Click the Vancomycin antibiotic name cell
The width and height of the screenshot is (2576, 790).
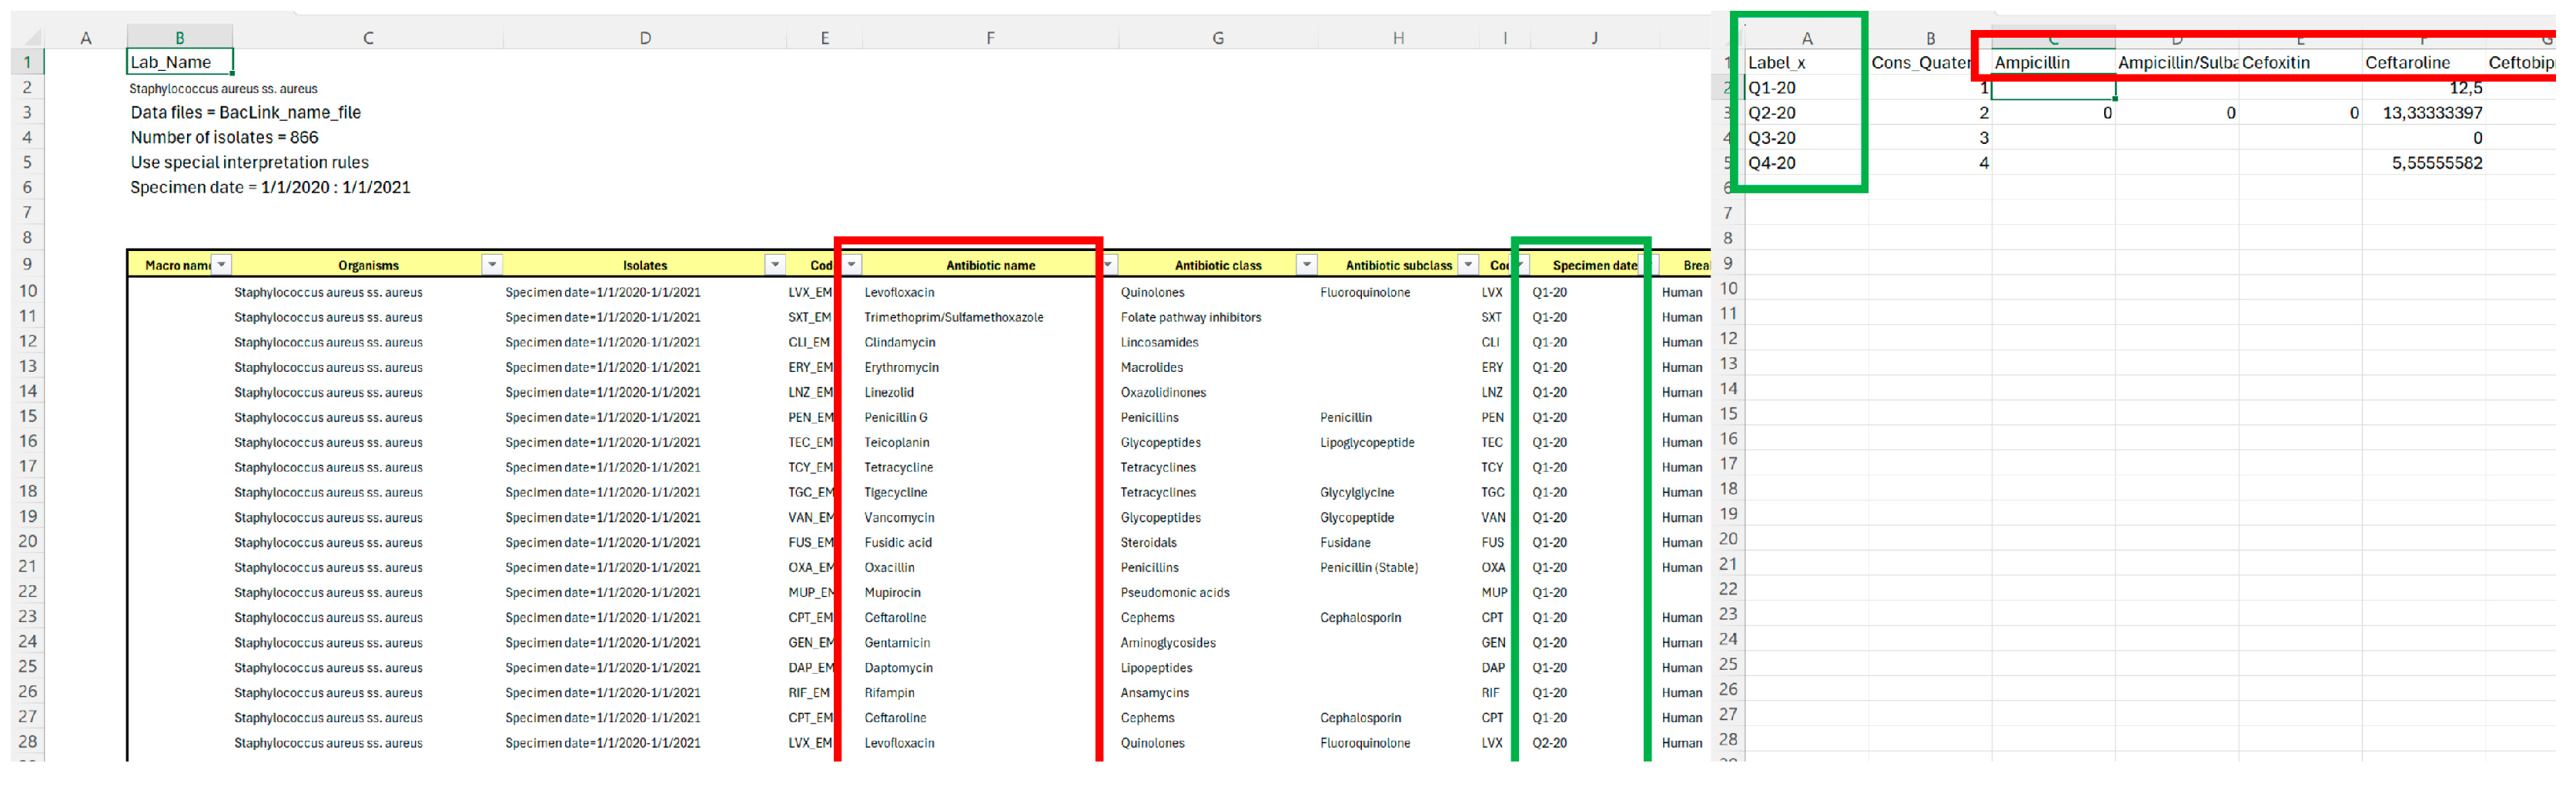pyautogui.click(x=899, y=517)
